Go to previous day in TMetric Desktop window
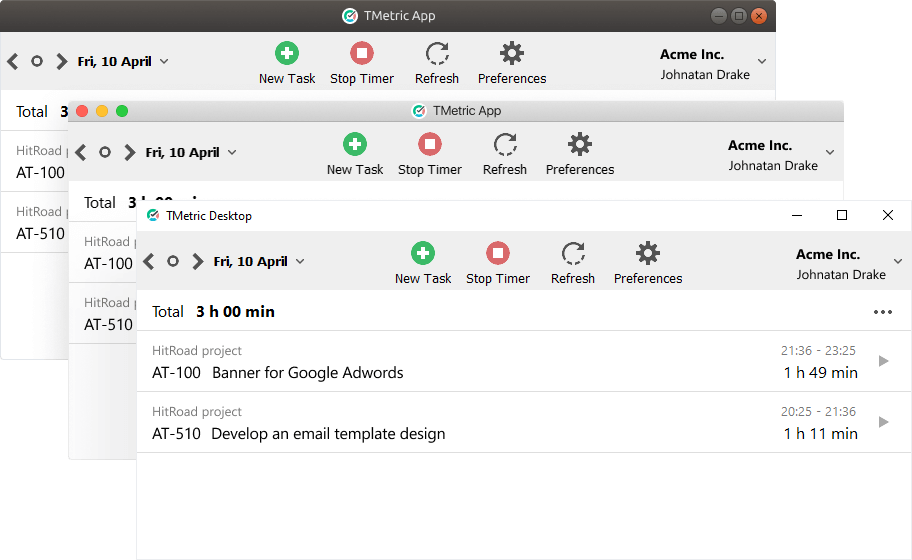The image size is (912, 560). [x=149, y=262]
